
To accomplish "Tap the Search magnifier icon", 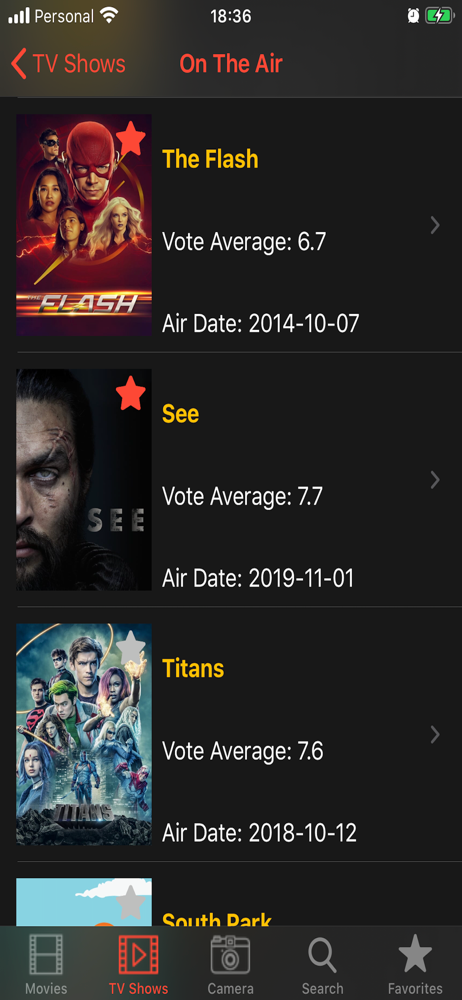I will pos(322,955).
